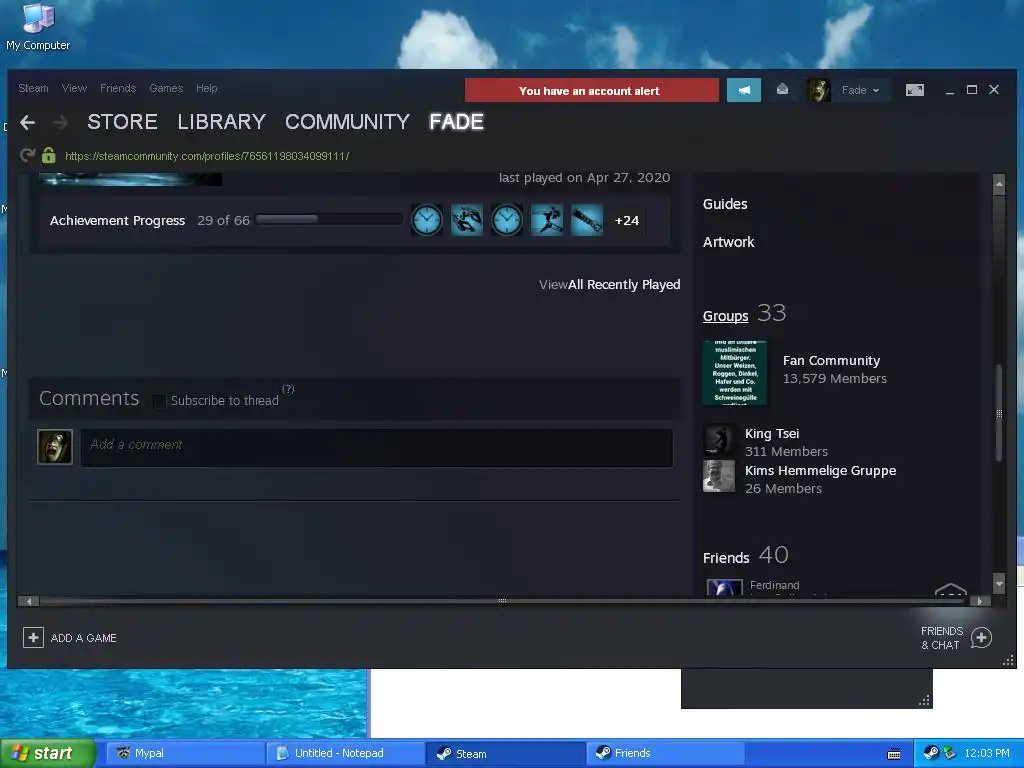Screen dimensions: 1024x768
Task: Go to the STORE tab
Action: (122, 121)
